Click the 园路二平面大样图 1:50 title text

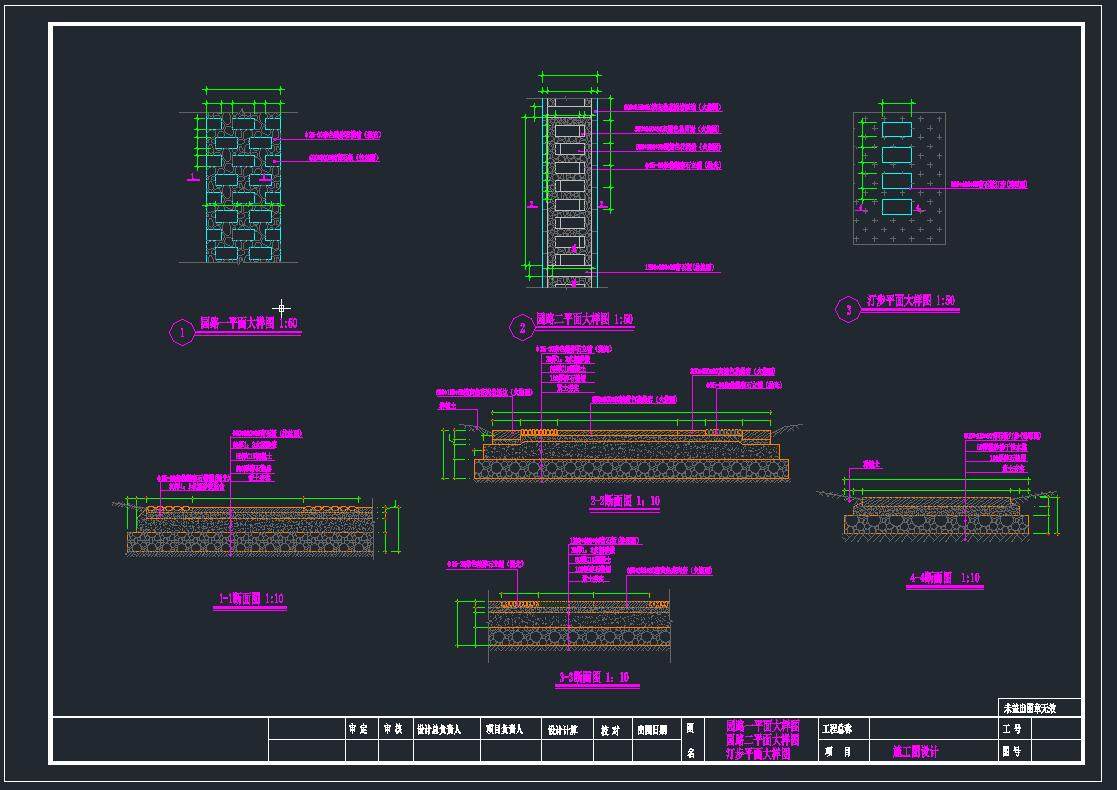point(584,320)
